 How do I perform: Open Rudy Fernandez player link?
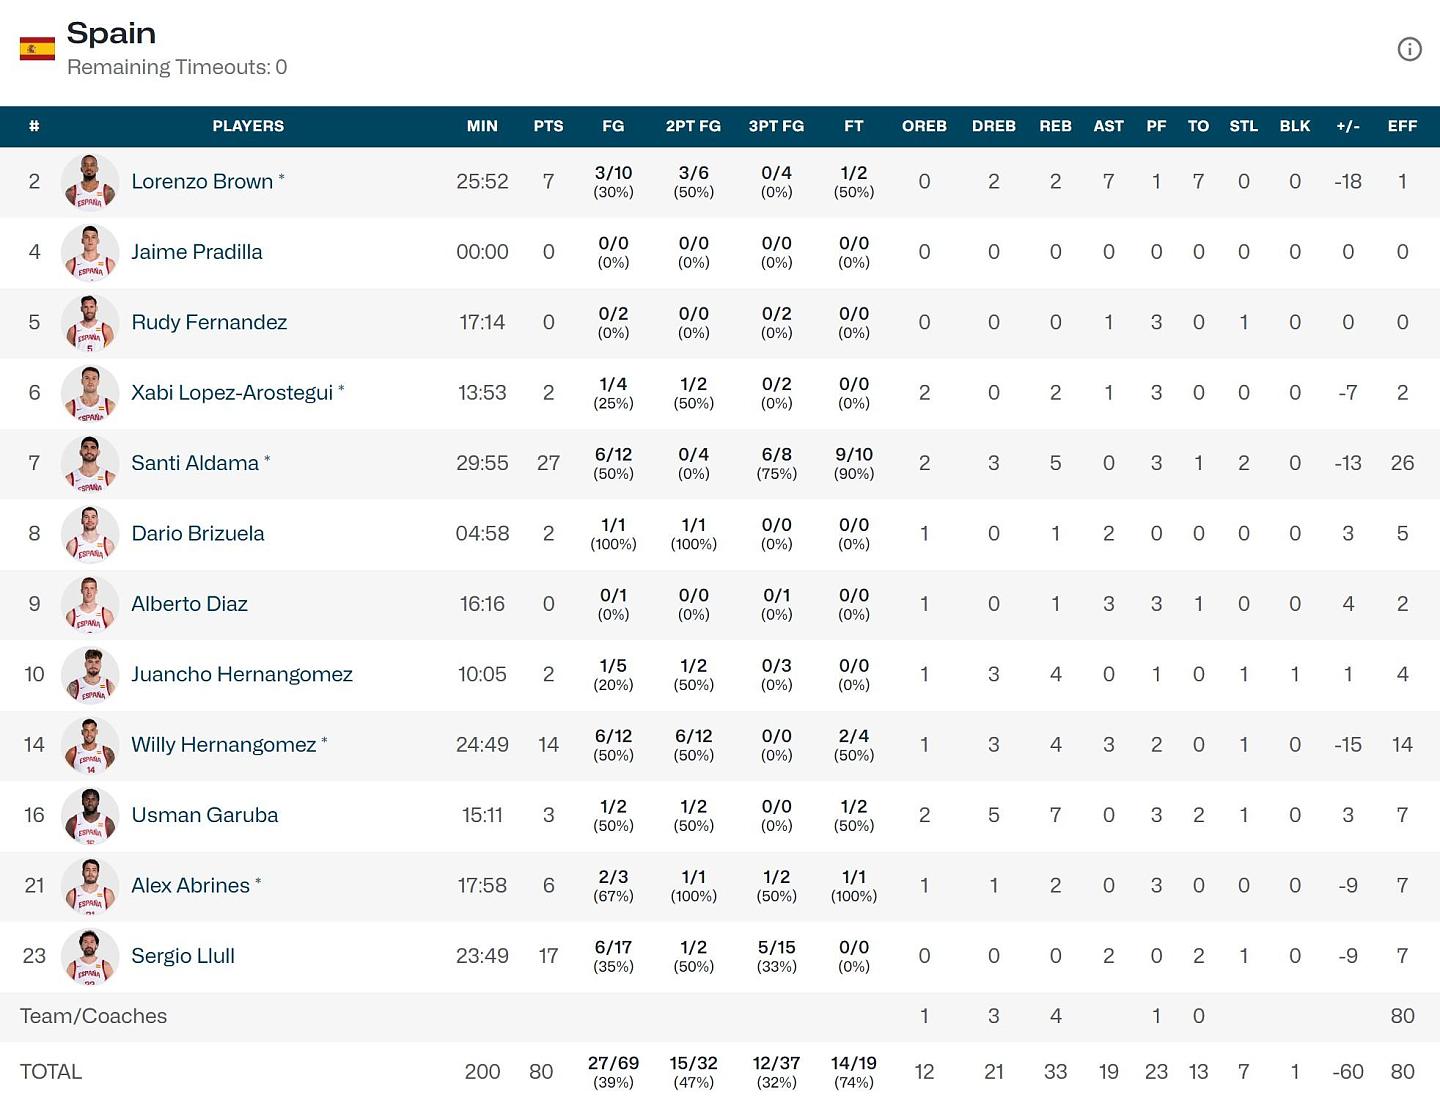pos(209,322)
